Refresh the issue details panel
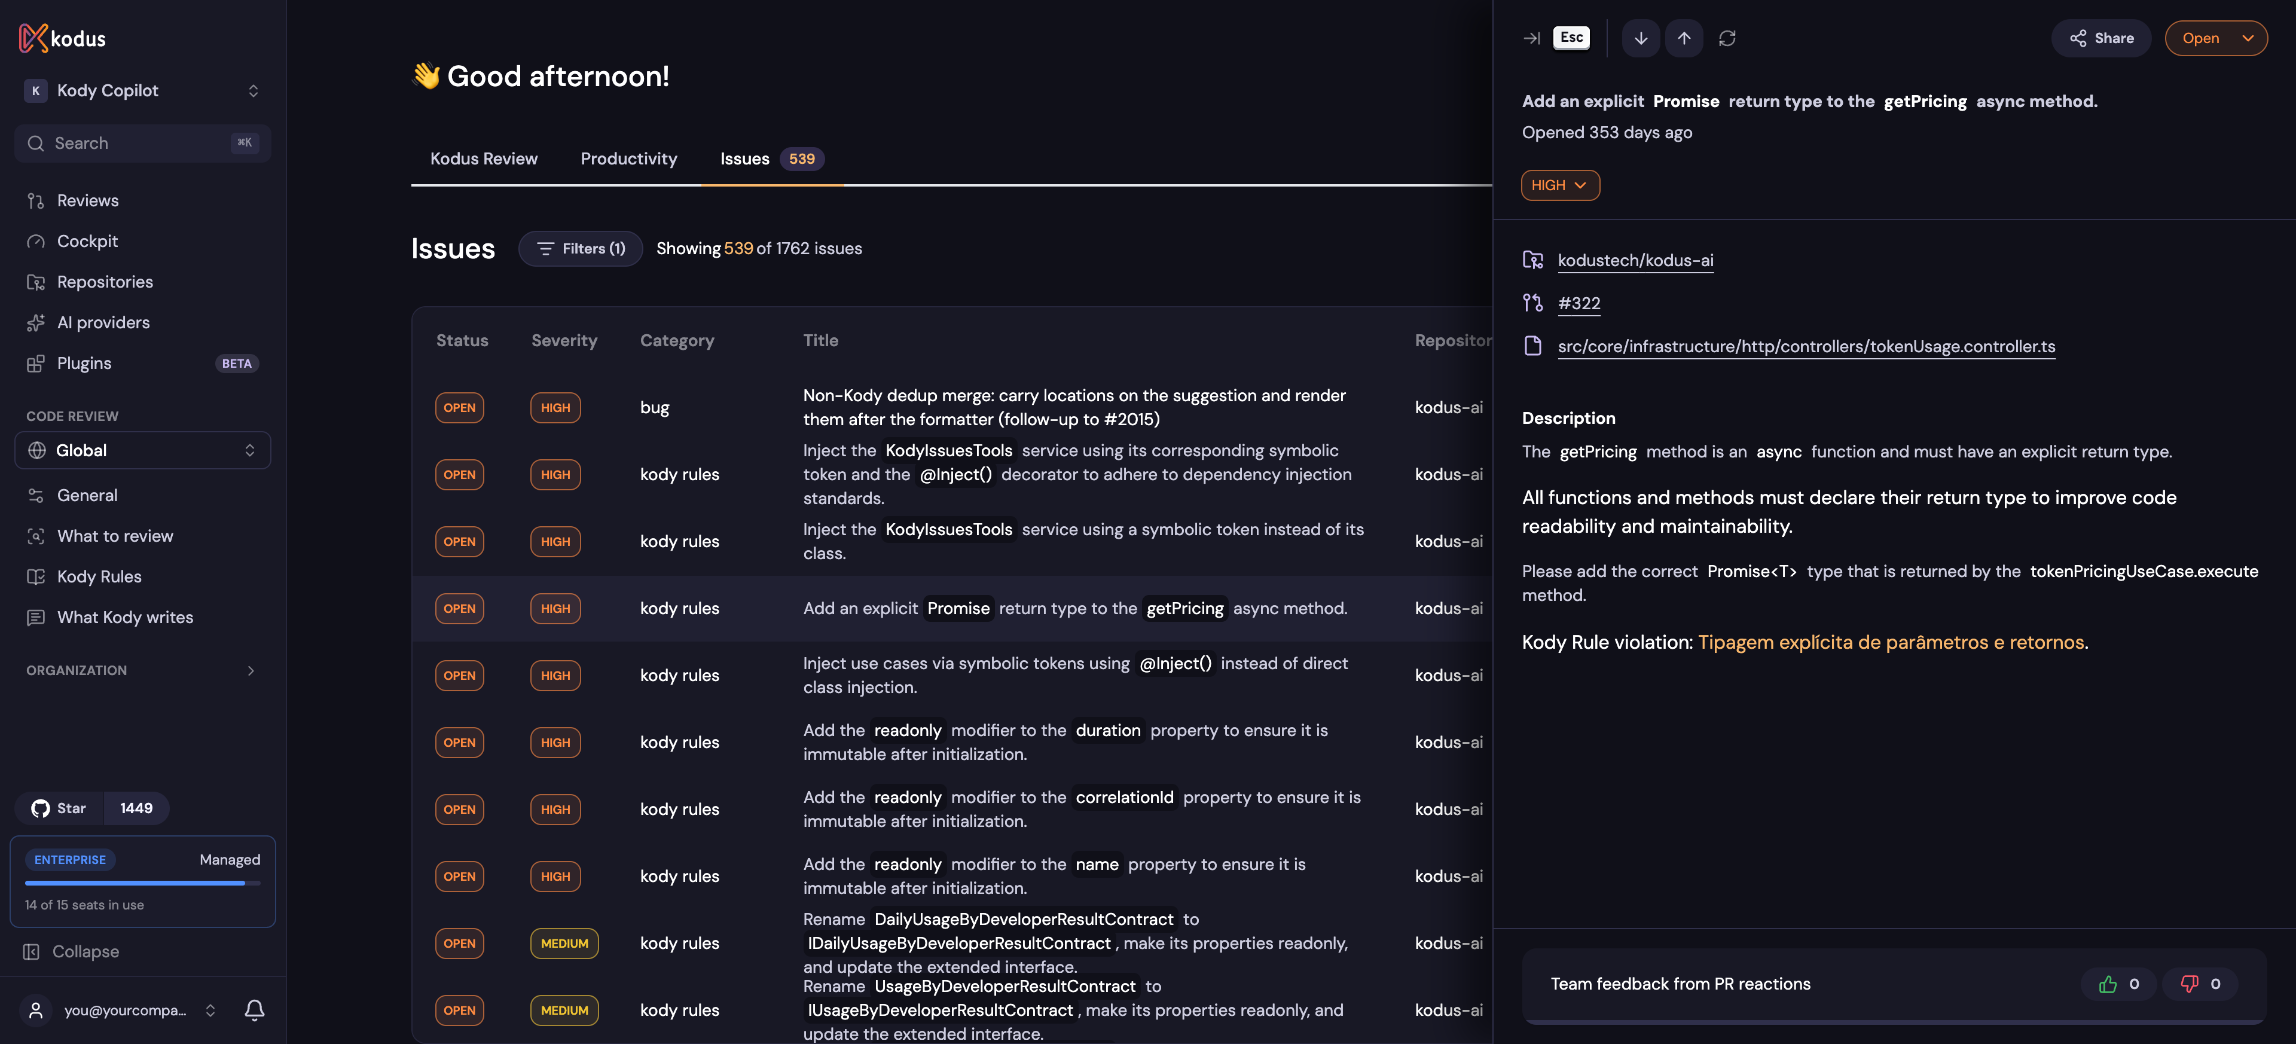 [1727, 38]
